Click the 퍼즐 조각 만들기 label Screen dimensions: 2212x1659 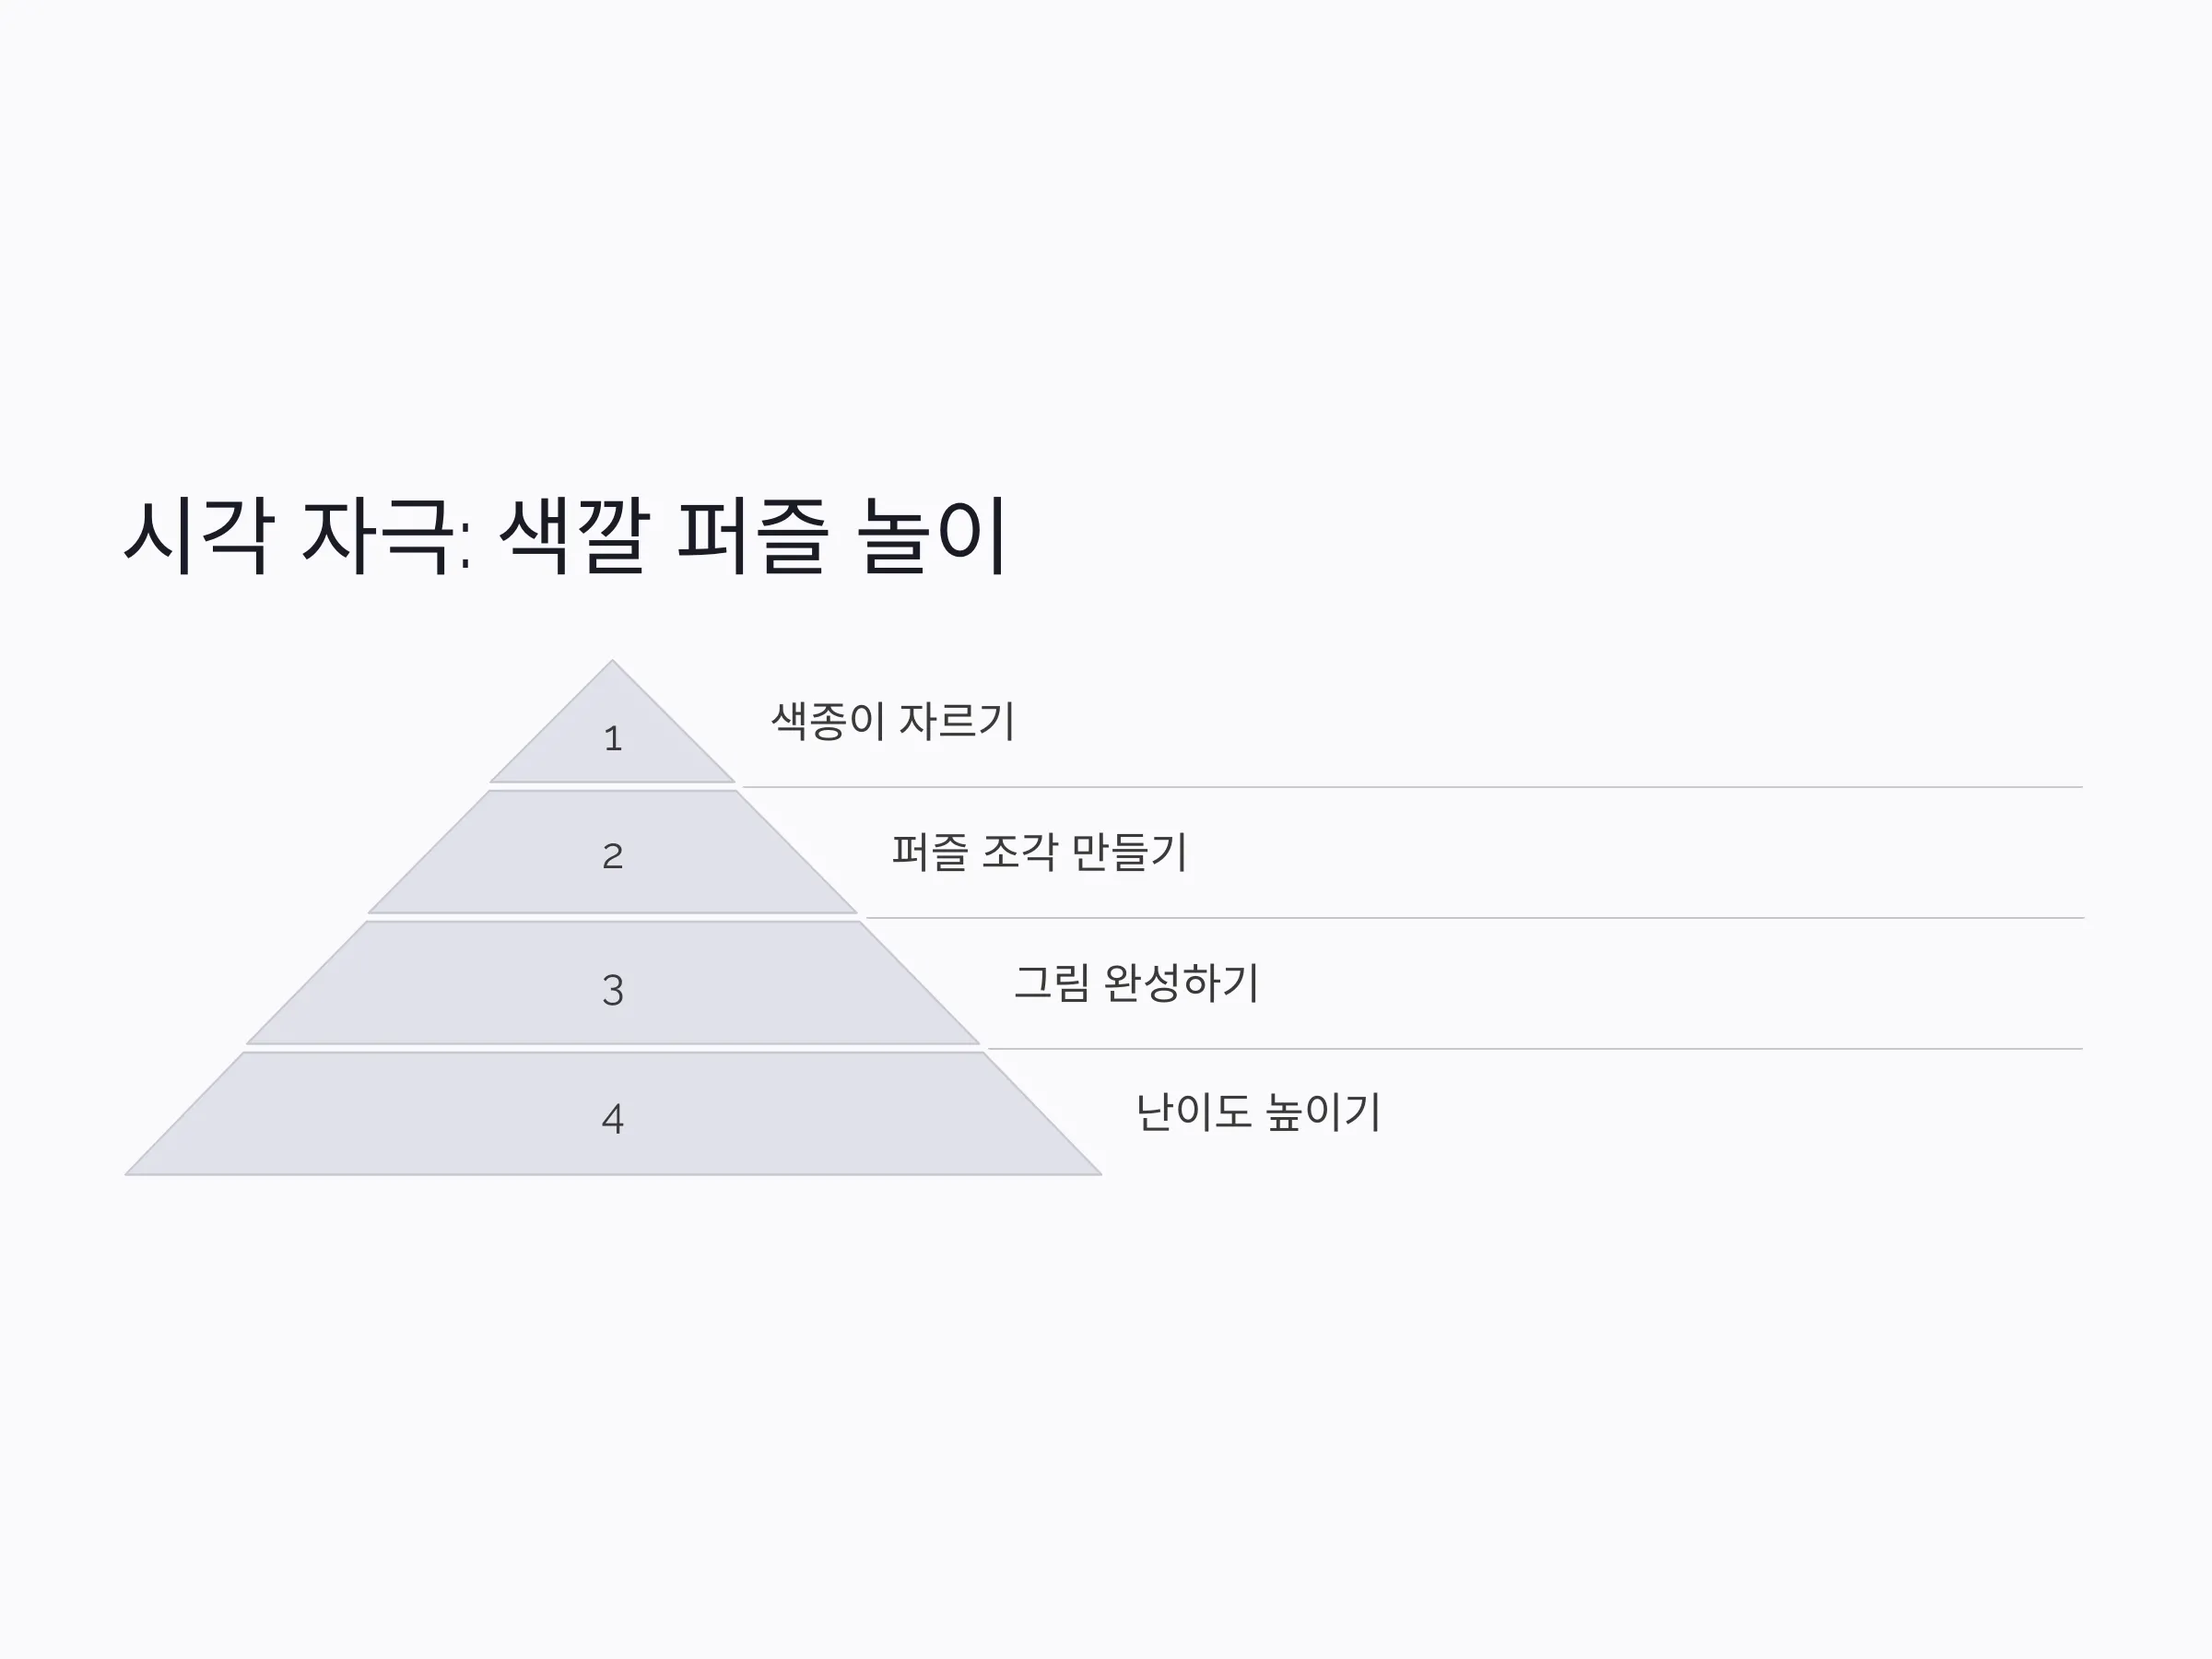coord(1039,852)
